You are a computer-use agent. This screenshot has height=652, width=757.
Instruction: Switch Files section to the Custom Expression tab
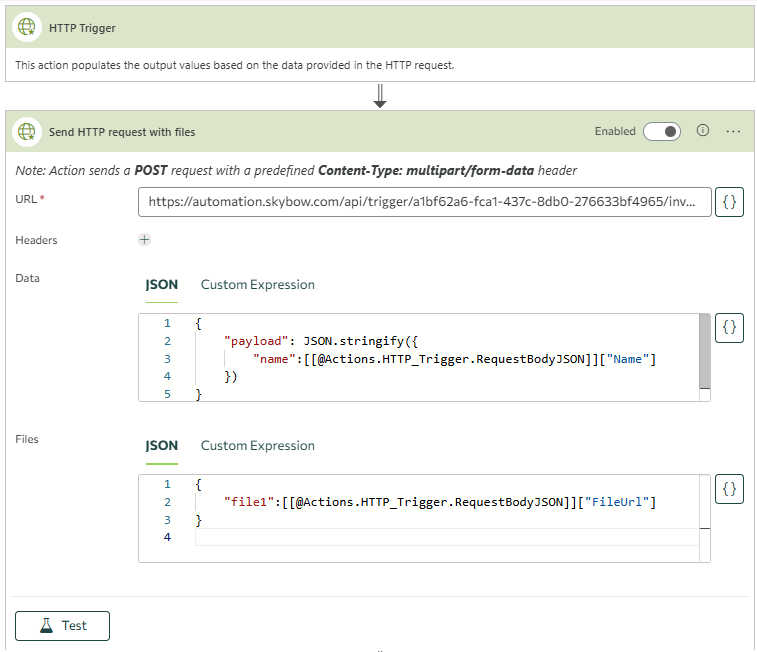point(257,446)
